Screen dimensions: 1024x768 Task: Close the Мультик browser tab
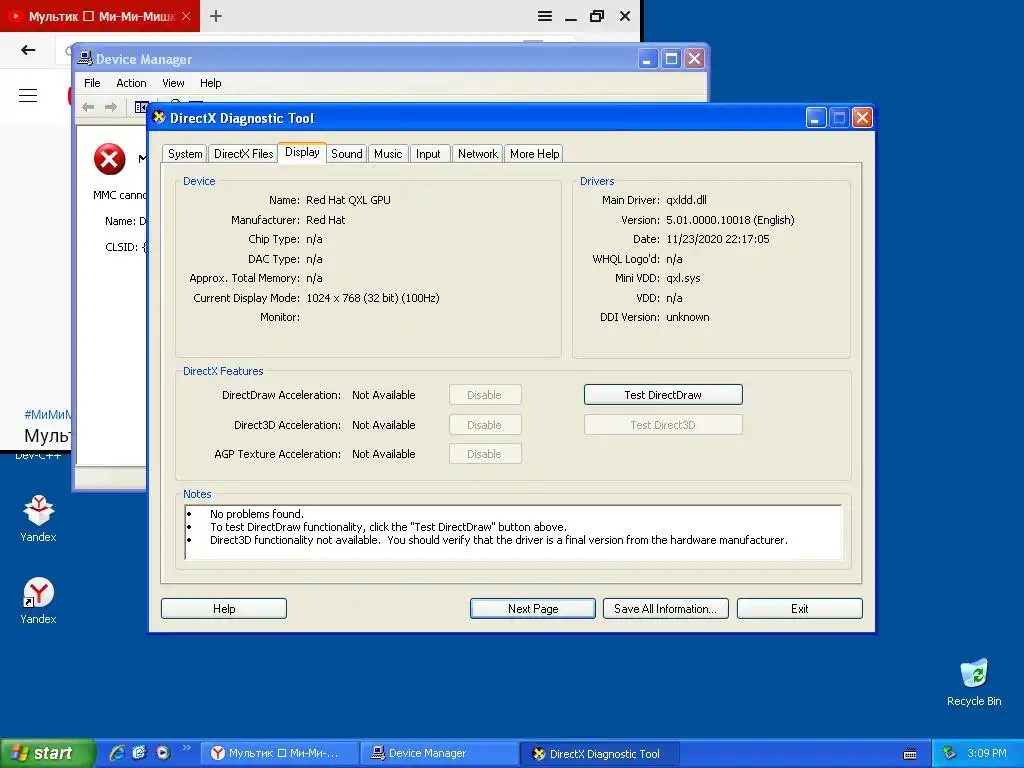coord(186,16)
